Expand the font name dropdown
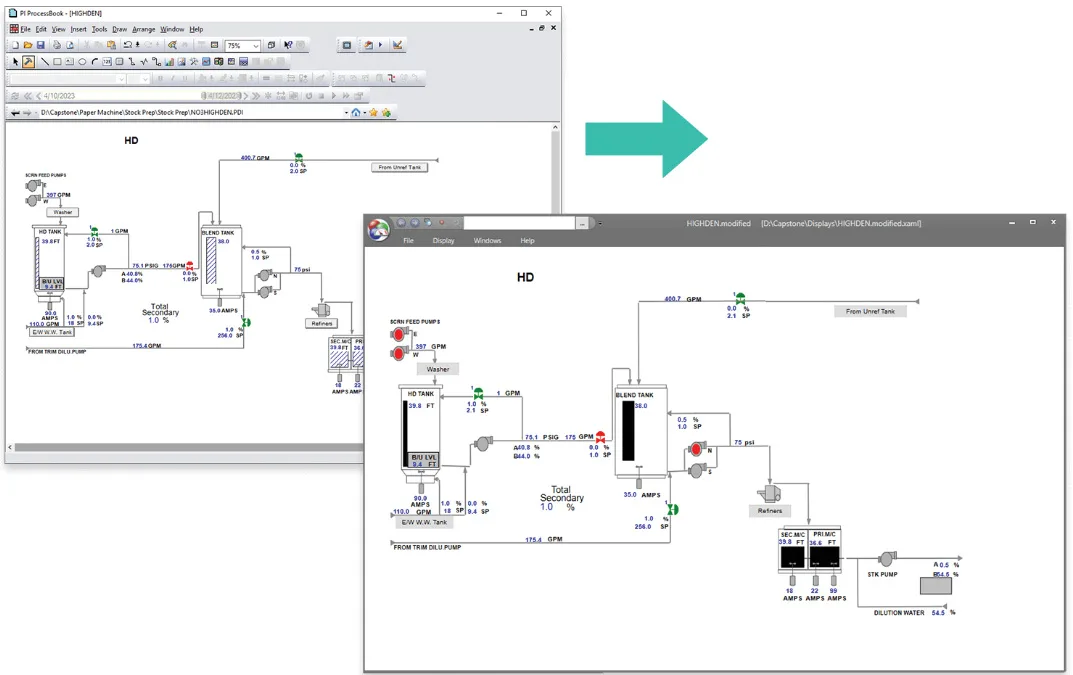 point(121,79)
